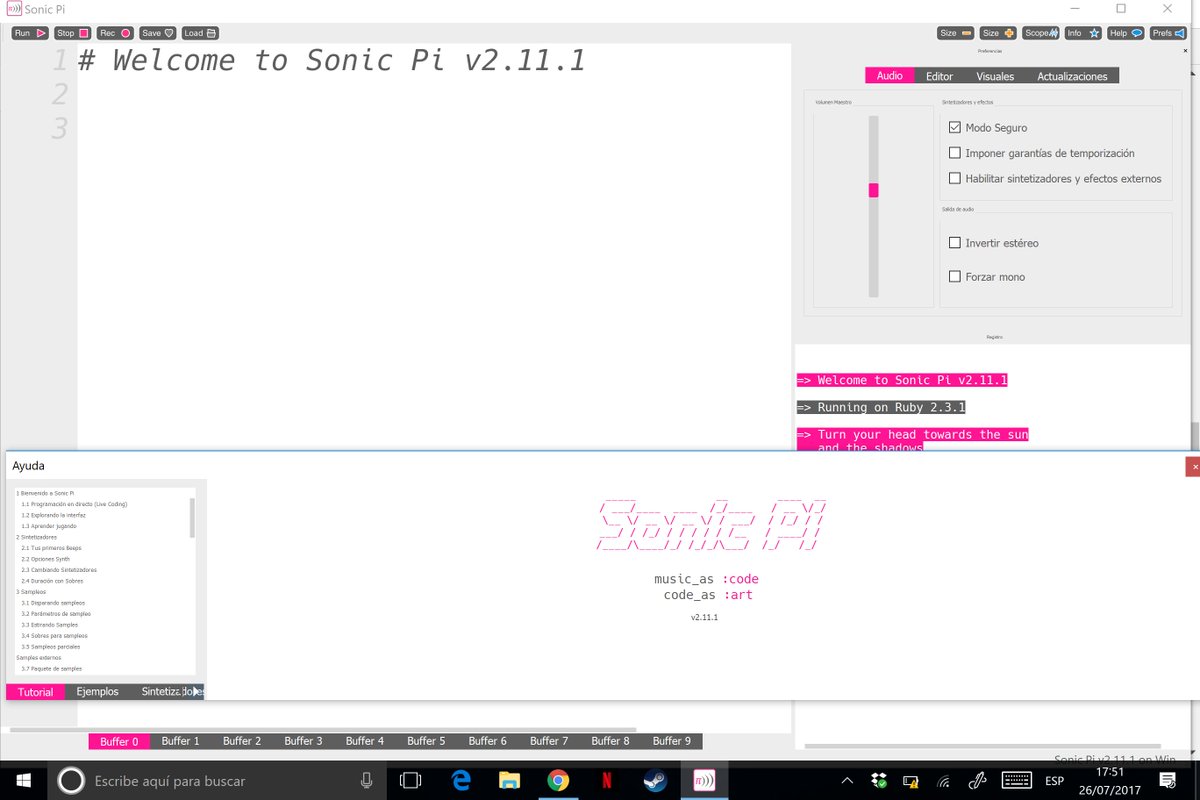The image size is (1200, 800).
Task: Switch to Ejemplos help tab
Action: coord(98,692)
